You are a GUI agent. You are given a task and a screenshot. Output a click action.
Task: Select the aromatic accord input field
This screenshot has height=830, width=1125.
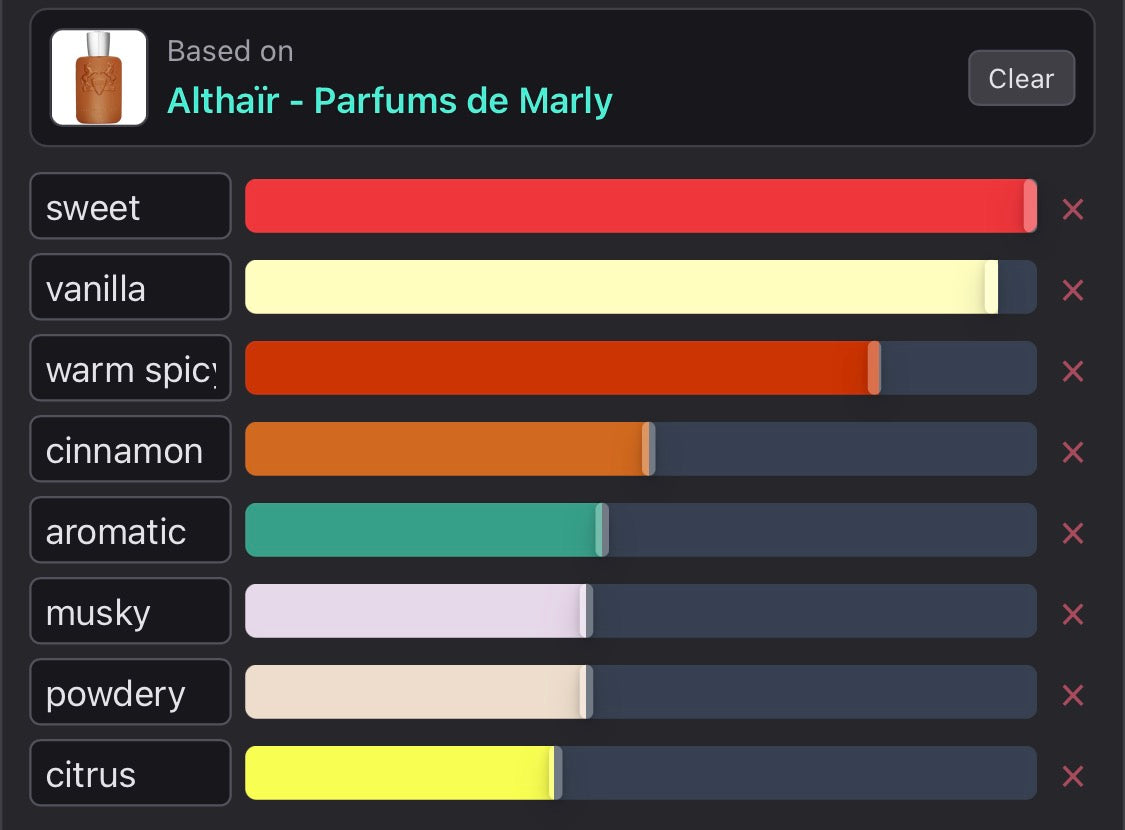[130, 530]
